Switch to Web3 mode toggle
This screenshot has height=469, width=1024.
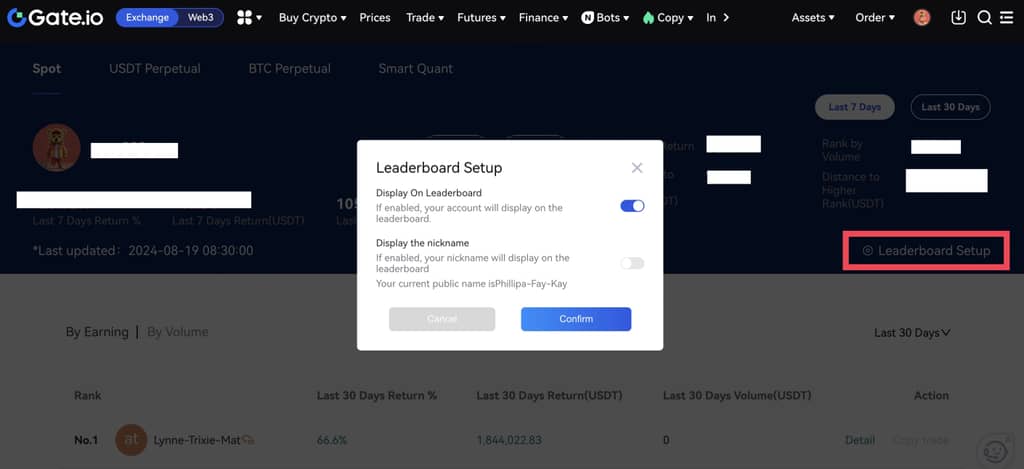pos(201,17)
